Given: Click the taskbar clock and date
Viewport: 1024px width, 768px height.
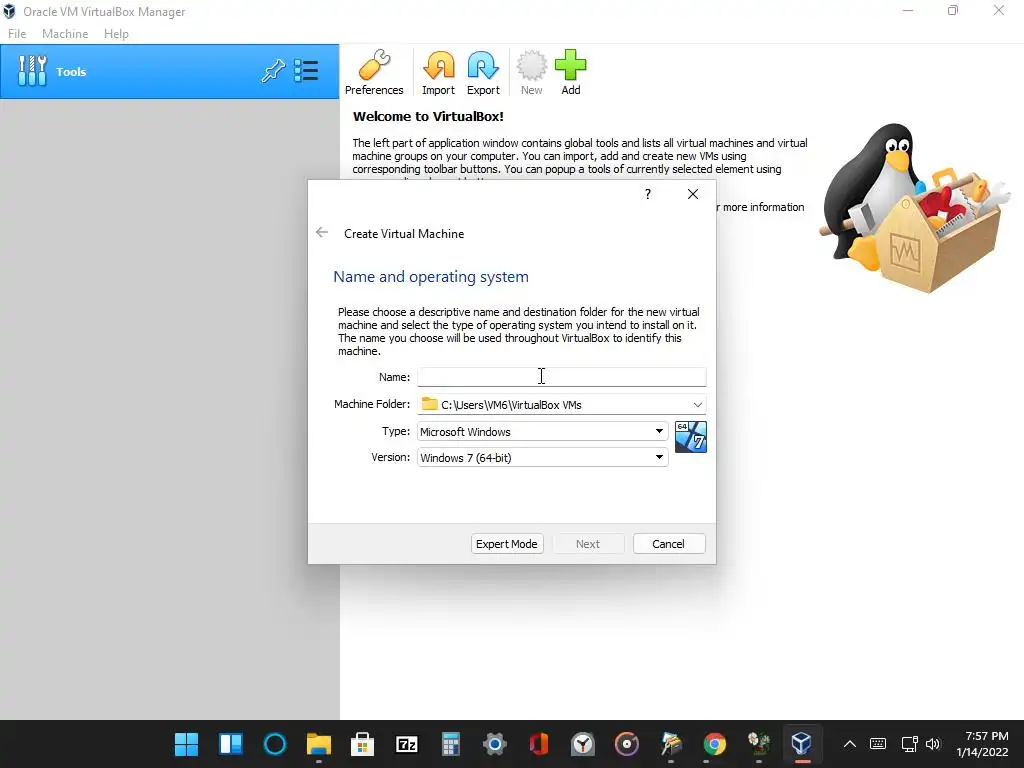Looking at the screenshot, I should coord(984,744).
